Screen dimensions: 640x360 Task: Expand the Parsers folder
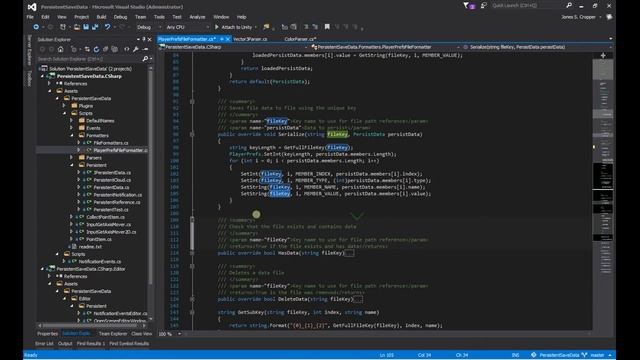tap(71, 158)
